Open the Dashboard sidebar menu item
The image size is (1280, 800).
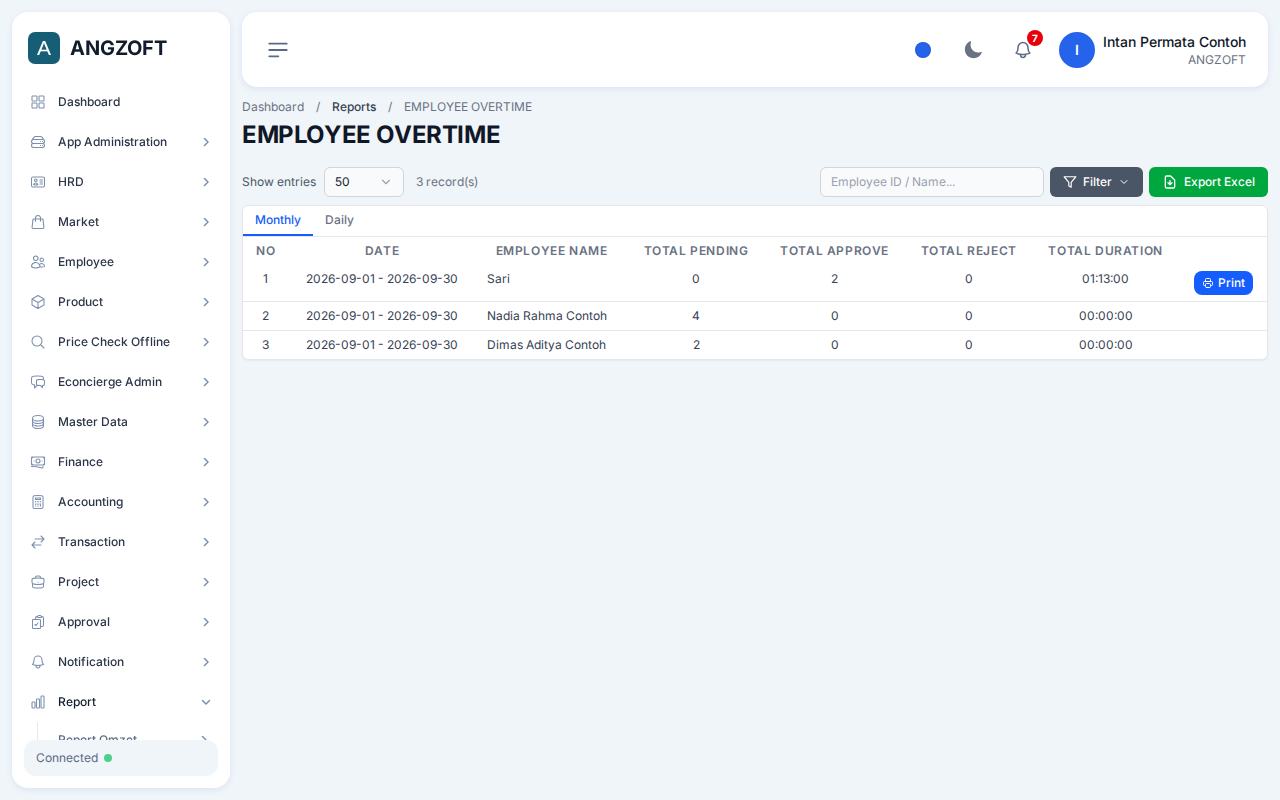click(121, 102)
